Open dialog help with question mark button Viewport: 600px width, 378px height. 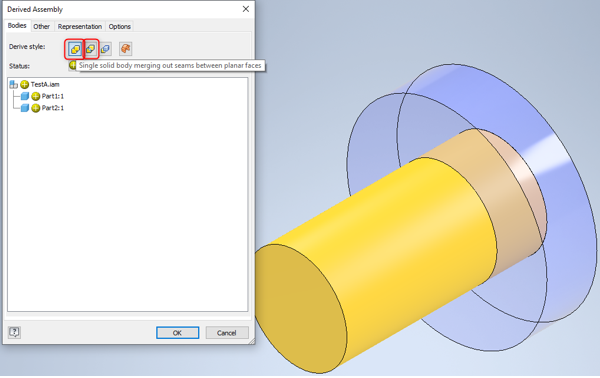coord(14,332)
